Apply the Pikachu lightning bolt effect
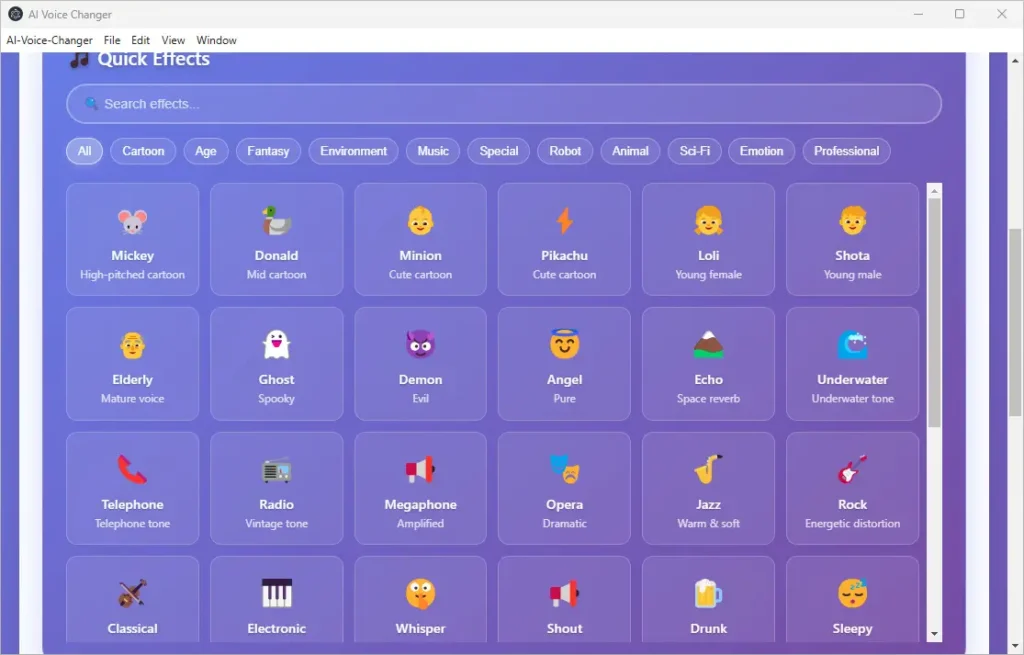The image size is (1024, 655). tap(564, 222)
